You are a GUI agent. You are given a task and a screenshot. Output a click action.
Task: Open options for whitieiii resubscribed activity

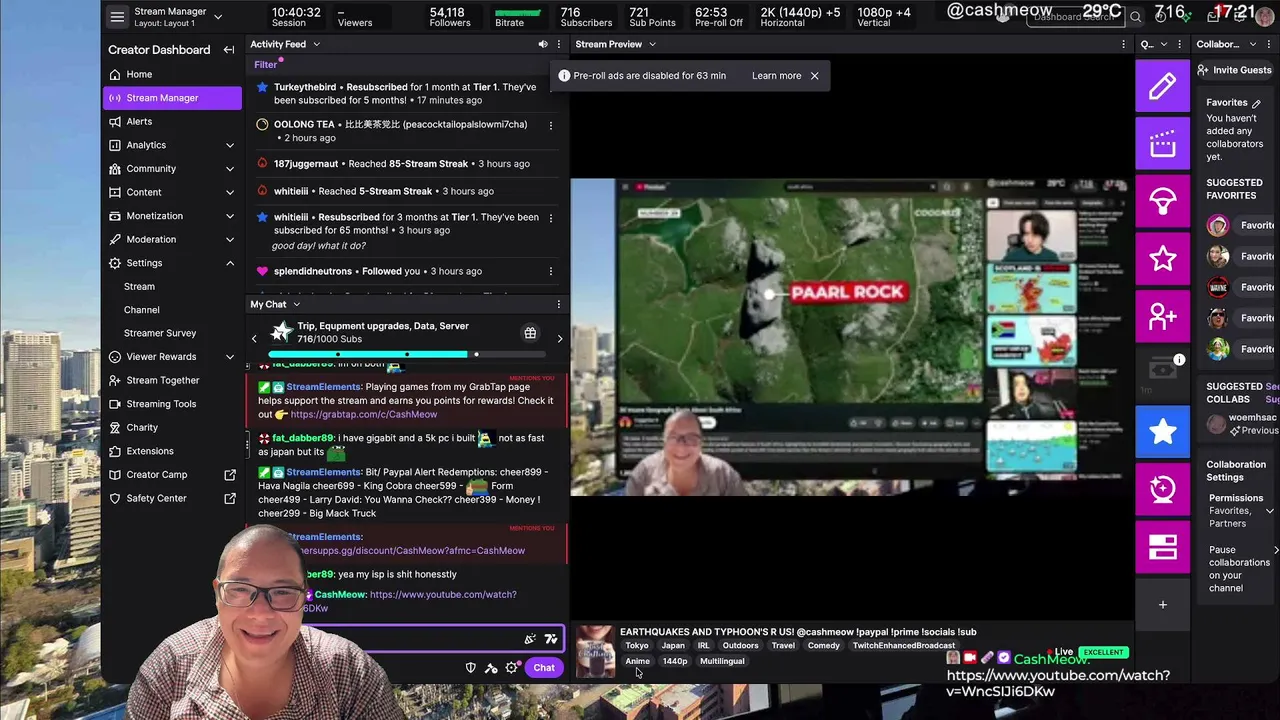click(551, 217)
